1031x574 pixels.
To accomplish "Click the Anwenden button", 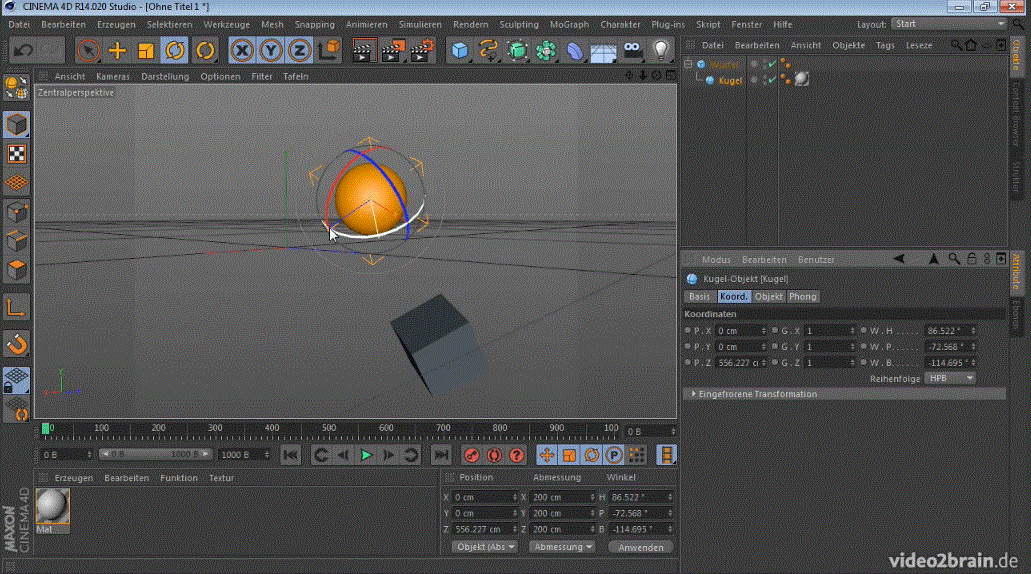I will coord(640,547).
